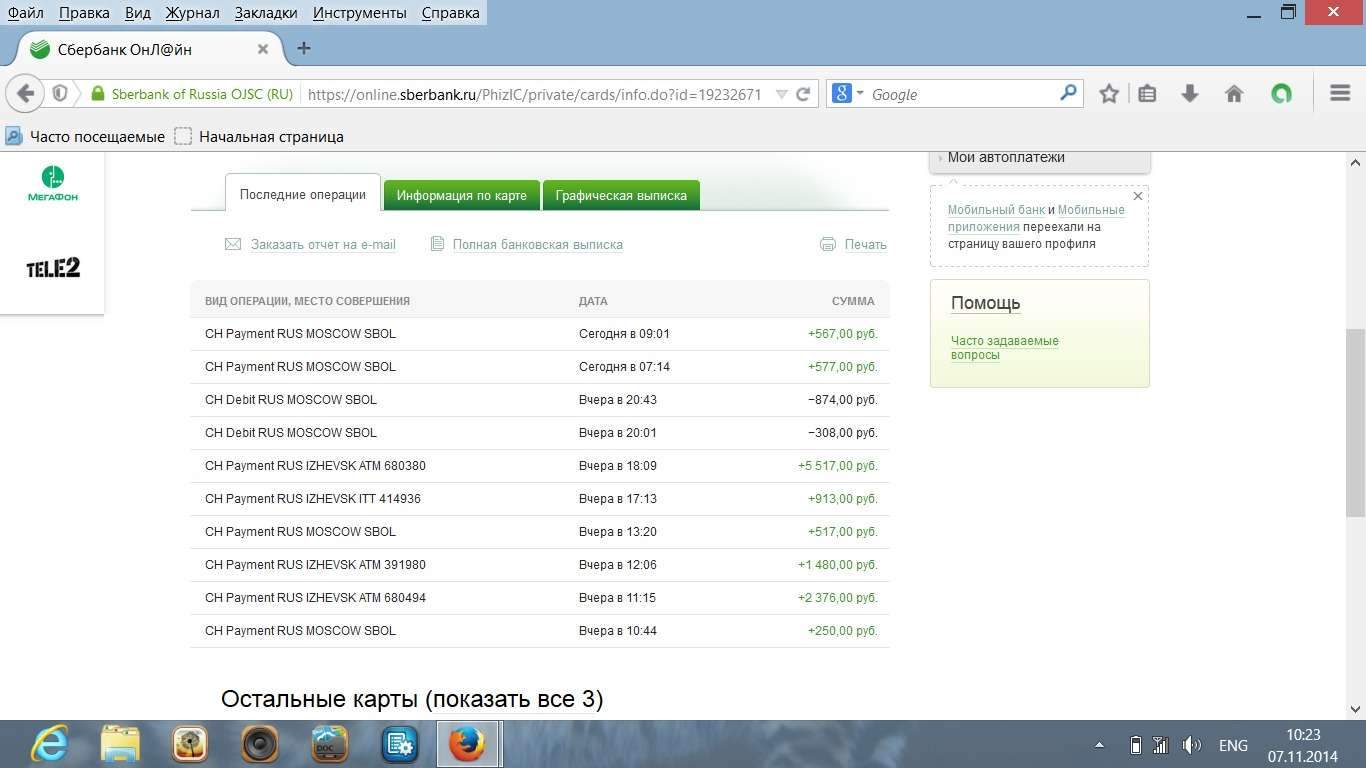Click Заказать отчет на e-mail link
The height and width of the screenshot is (768, 1366).
point(323,244)
